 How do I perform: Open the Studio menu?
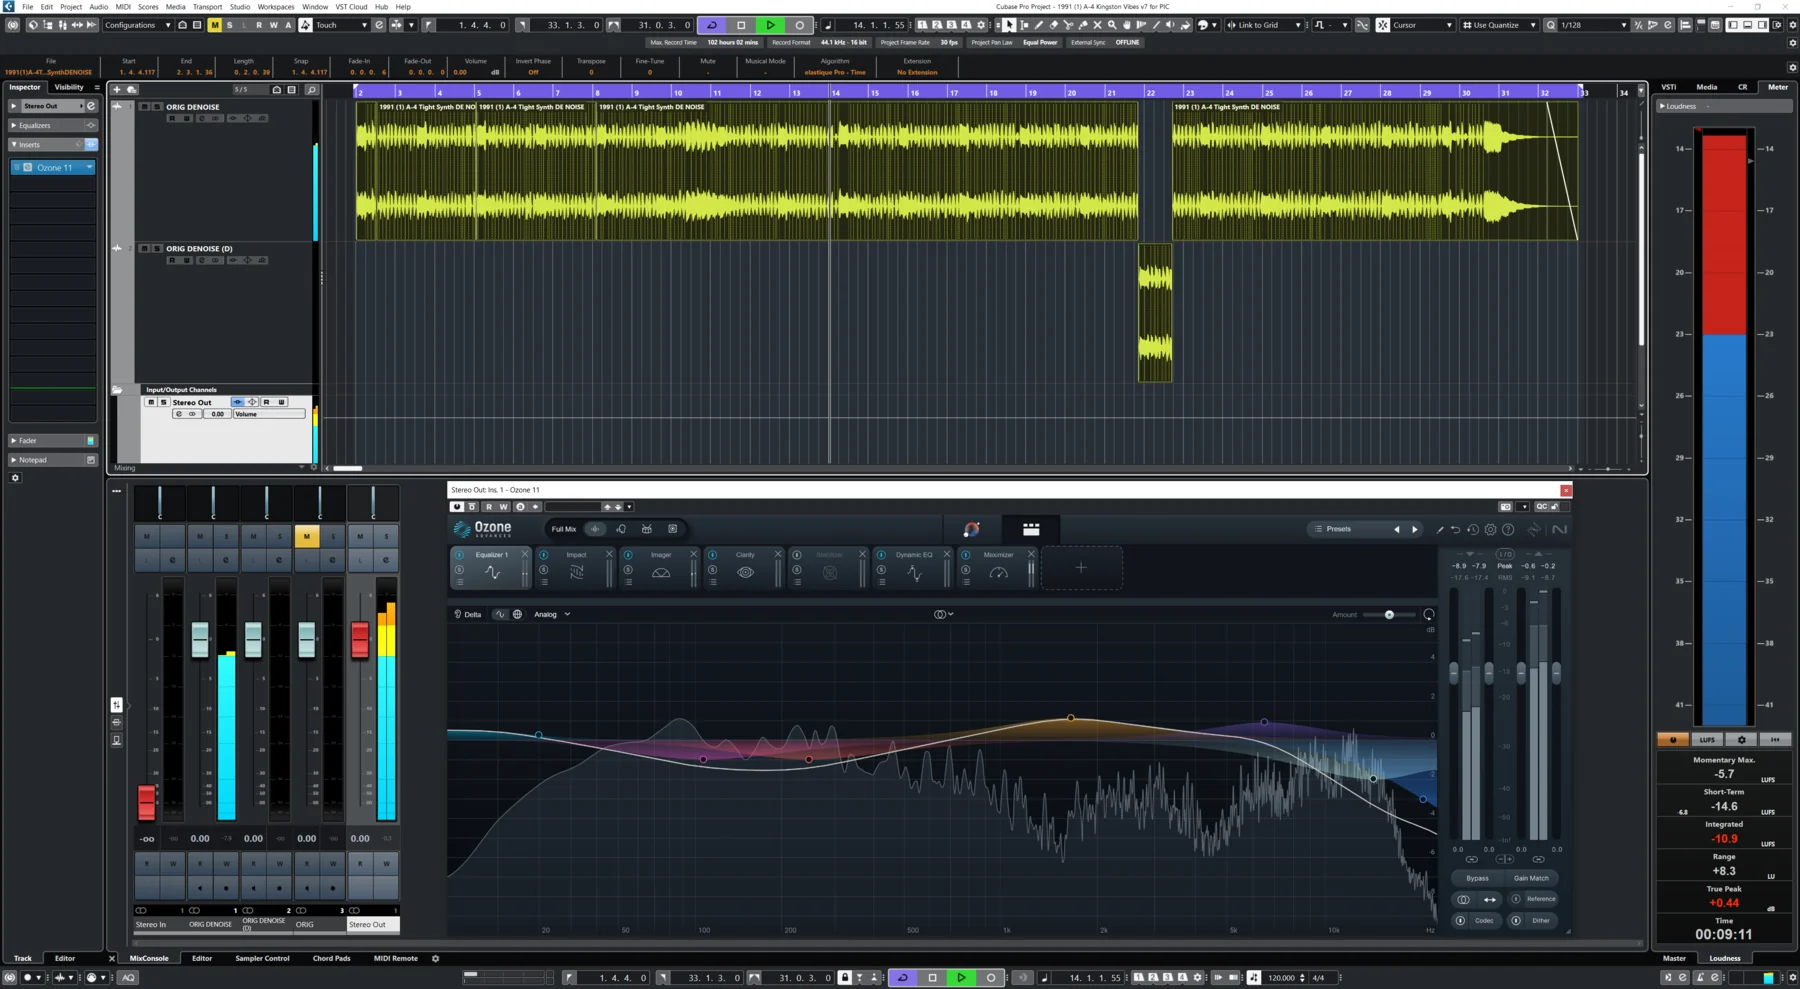point(239,6)
